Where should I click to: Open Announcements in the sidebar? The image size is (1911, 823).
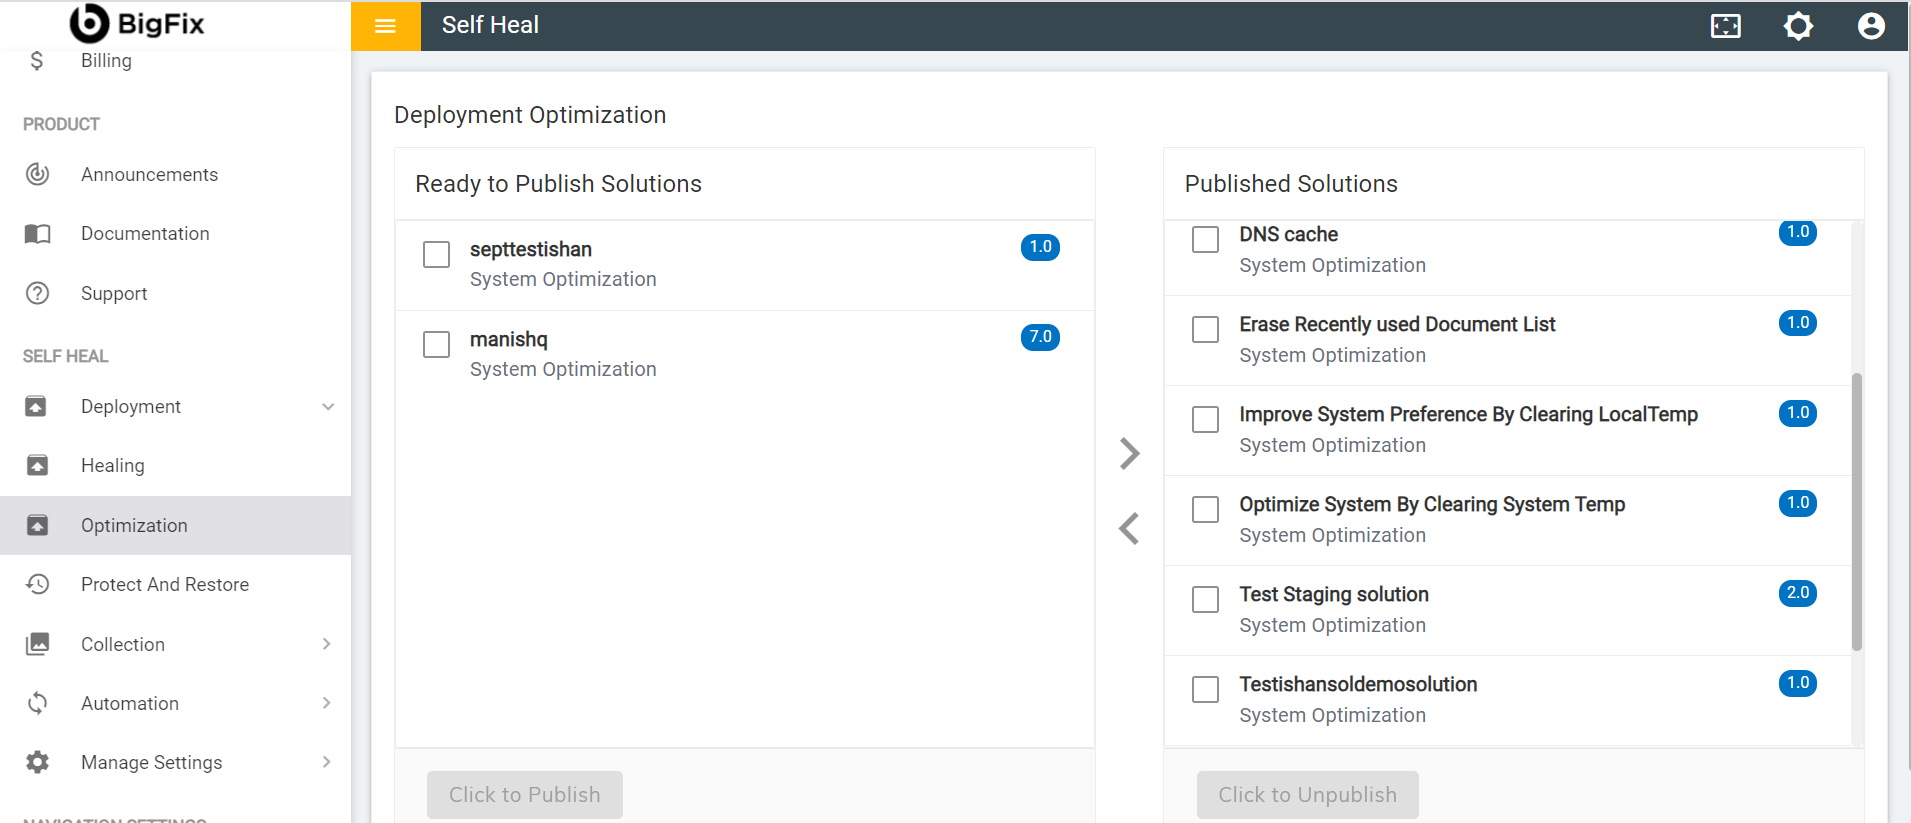tap(149, 174)
